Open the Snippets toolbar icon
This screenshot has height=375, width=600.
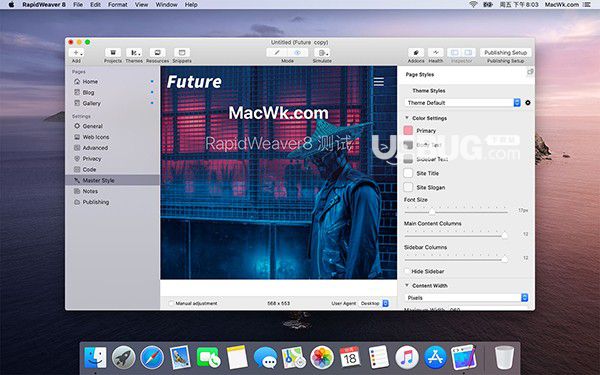182,52
